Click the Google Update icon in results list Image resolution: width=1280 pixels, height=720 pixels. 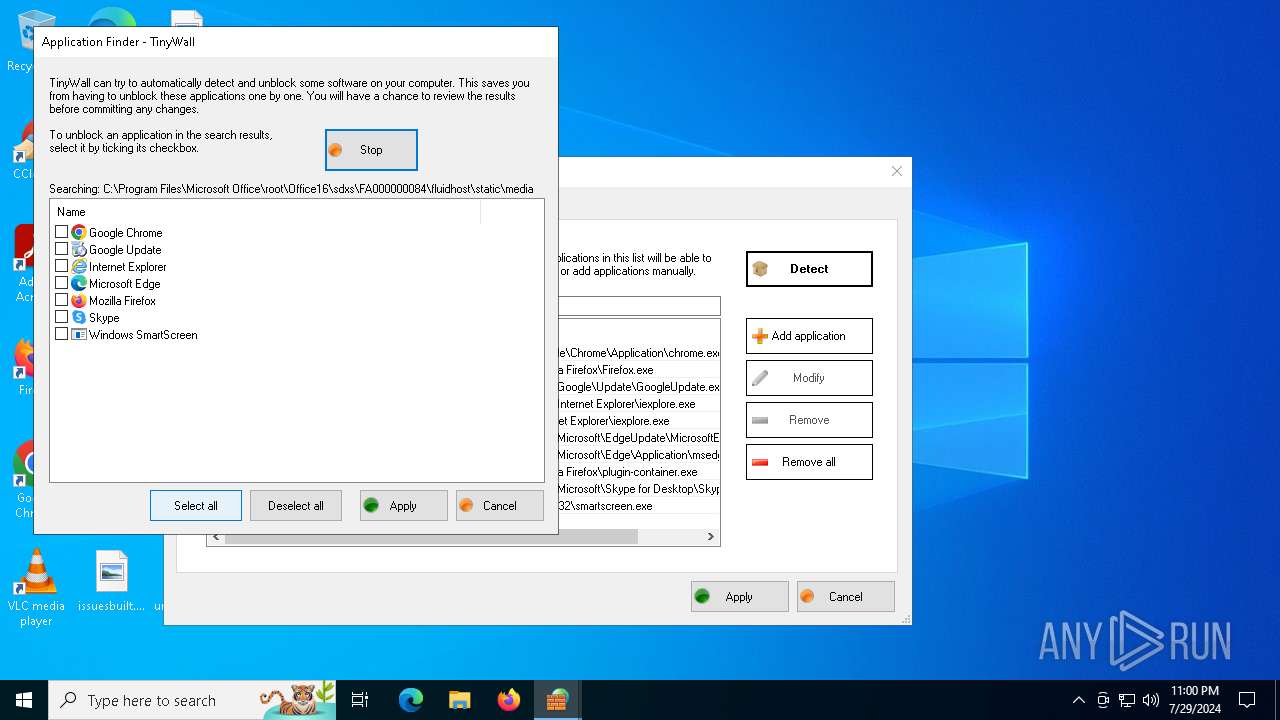(79, 249)
